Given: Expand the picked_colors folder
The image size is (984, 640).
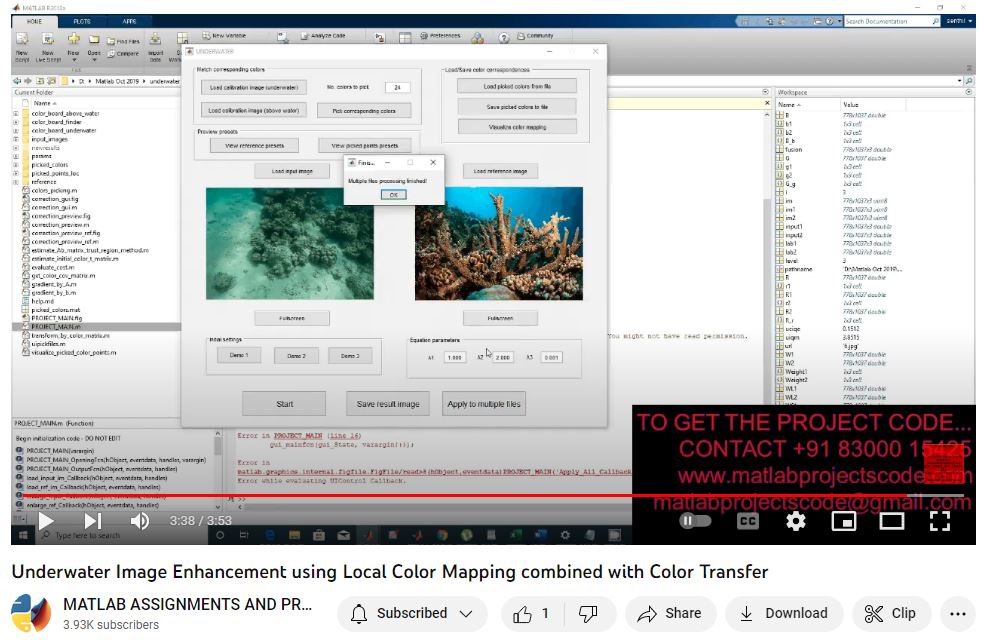Looking at the screenshot, I should pos(16,165).
